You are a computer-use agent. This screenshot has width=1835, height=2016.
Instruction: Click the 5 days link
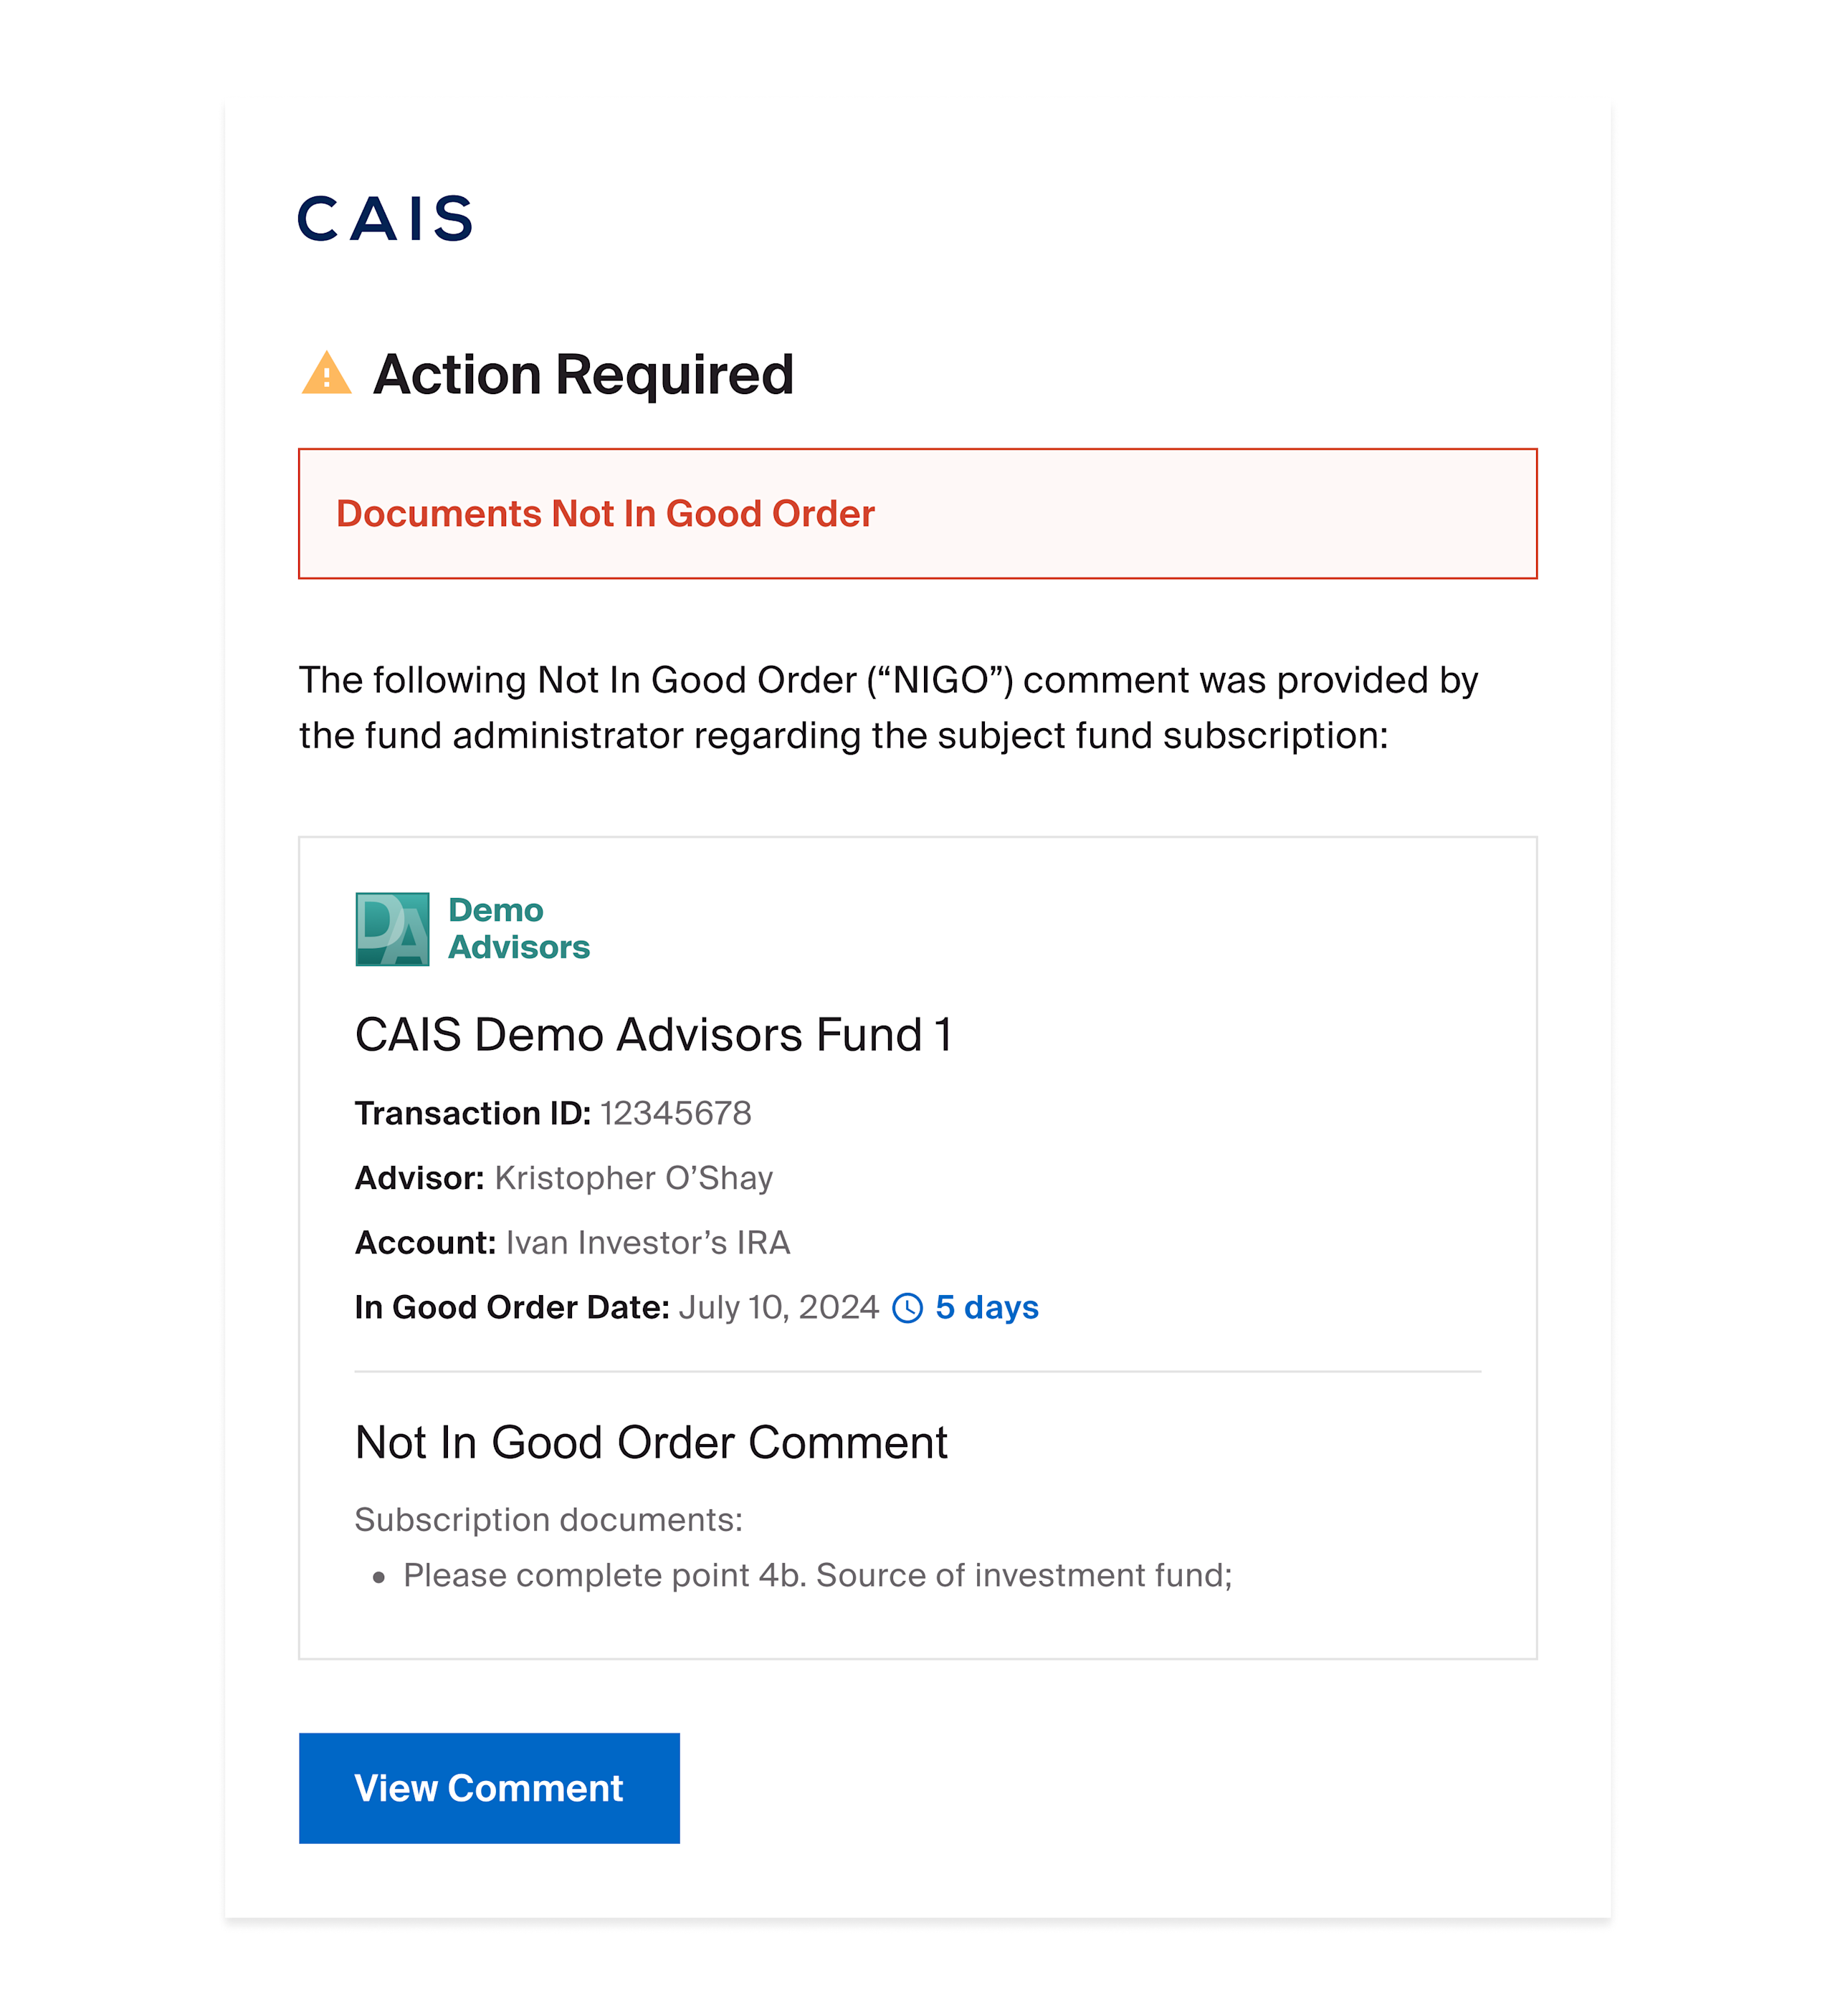click(x=986, y=1307)
